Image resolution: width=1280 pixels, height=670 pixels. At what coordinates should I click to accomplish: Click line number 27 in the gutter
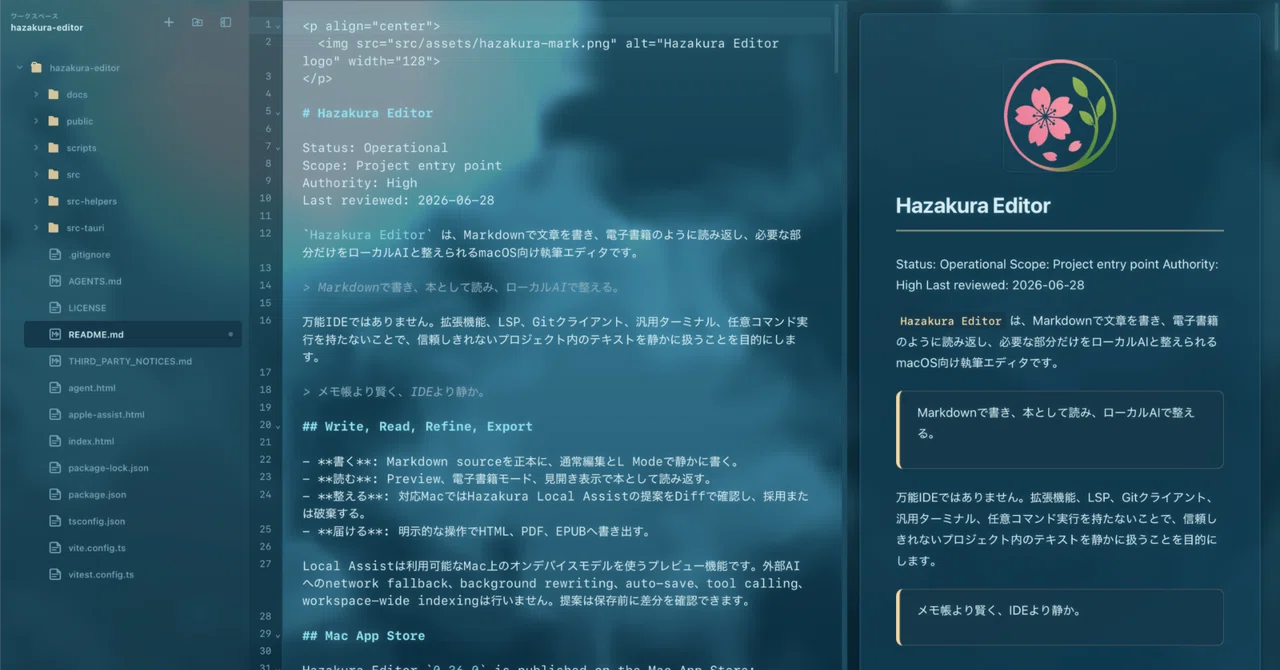tap(265, 564)
